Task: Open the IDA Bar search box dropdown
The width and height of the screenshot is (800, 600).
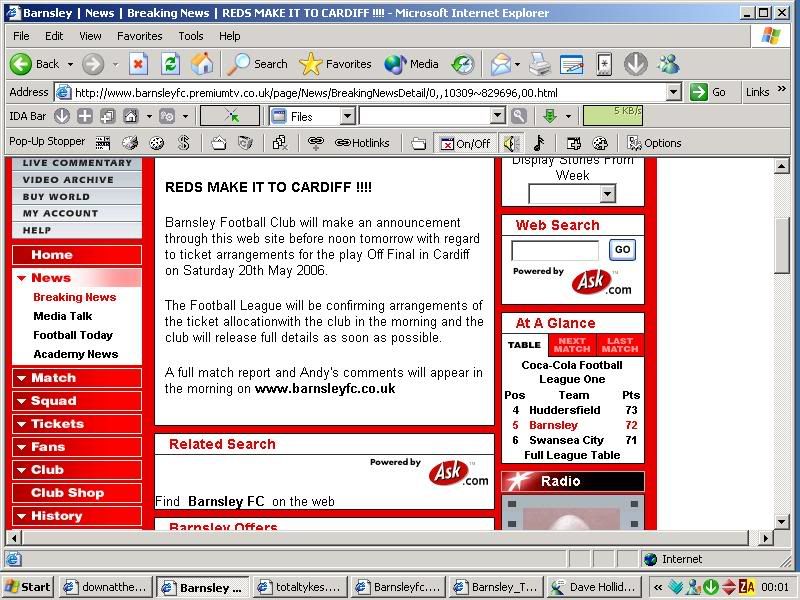Action: (497, 116)
